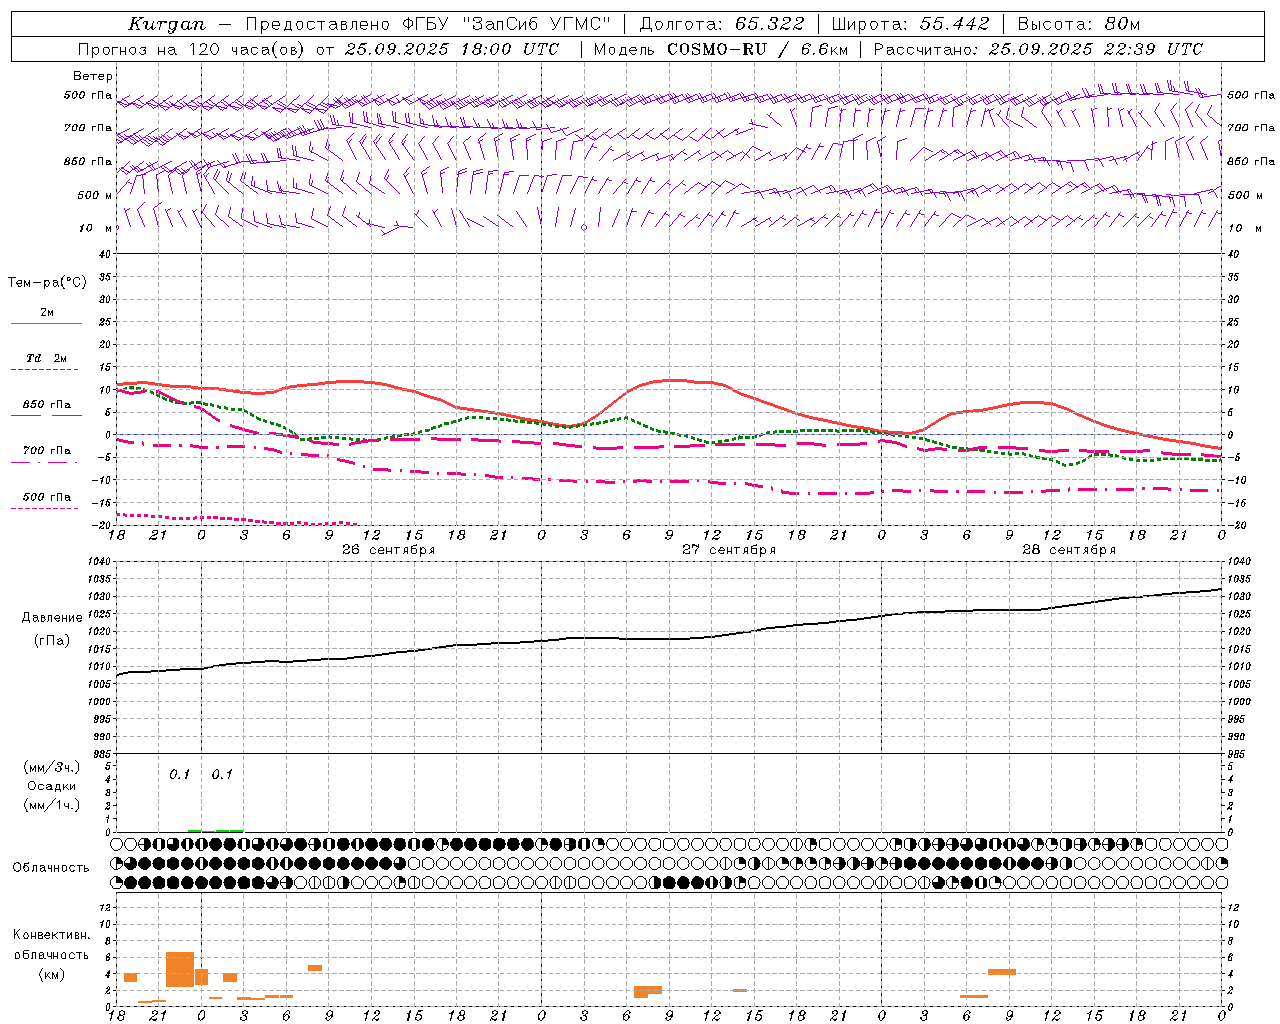The width and height of the screenshot is (1280, 1024).
Task: Click the (мм/3ч.) precipitation unit label
Action: point(52,767)
